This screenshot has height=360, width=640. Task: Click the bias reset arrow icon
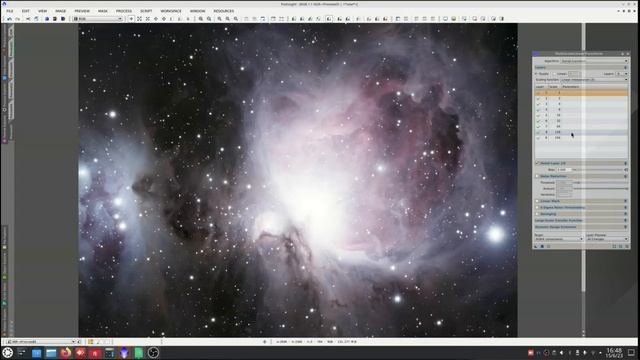[626, 169]
